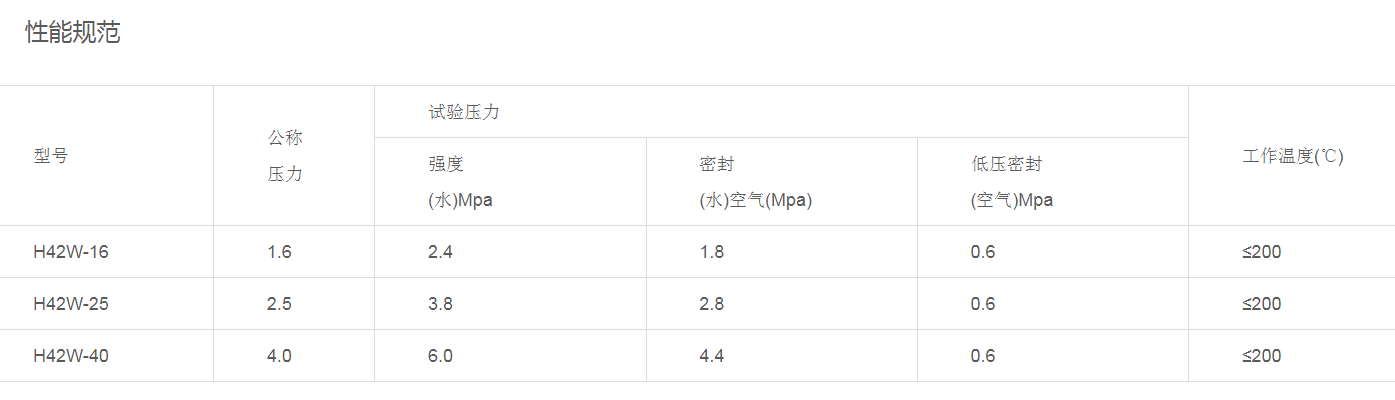Click the 密封(水)空气(Mpa) sub-header
This screenshot has width=1395, height=400.
tap(755, 182)
